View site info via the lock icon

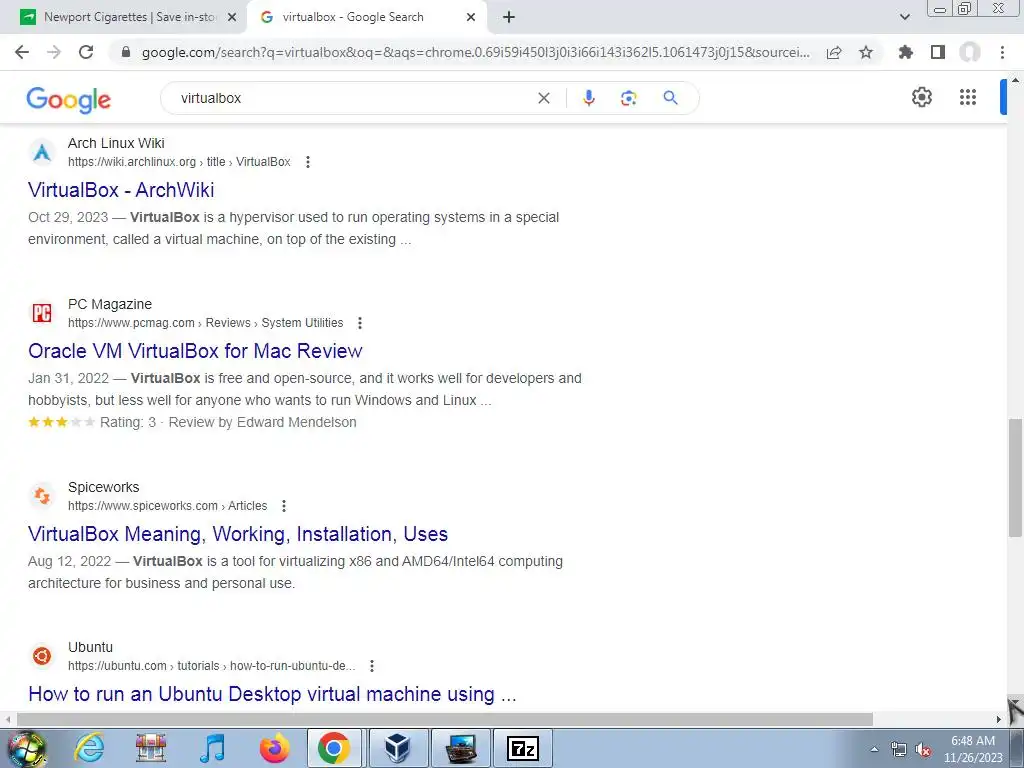[126, 52]
